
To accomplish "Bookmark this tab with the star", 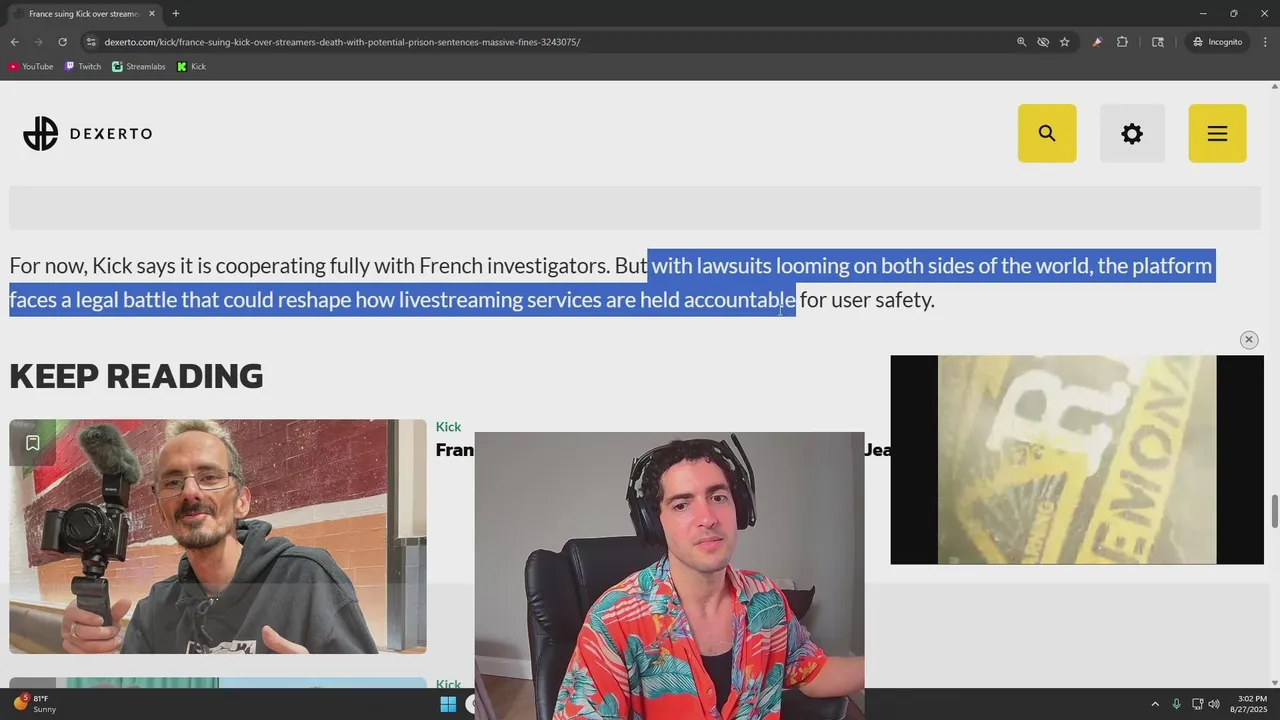I will click(x=1065, y=42).
